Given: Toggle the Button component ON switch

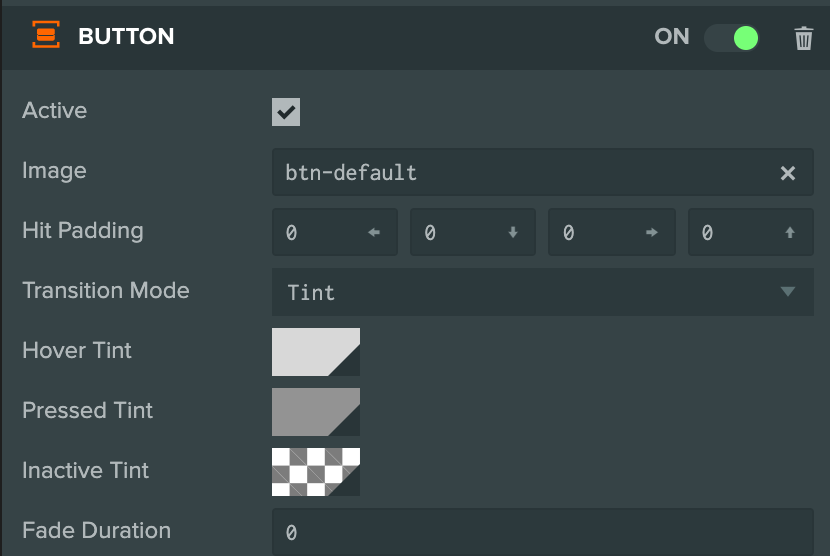Looking at the screenshot, I should (x=731, y=38).
